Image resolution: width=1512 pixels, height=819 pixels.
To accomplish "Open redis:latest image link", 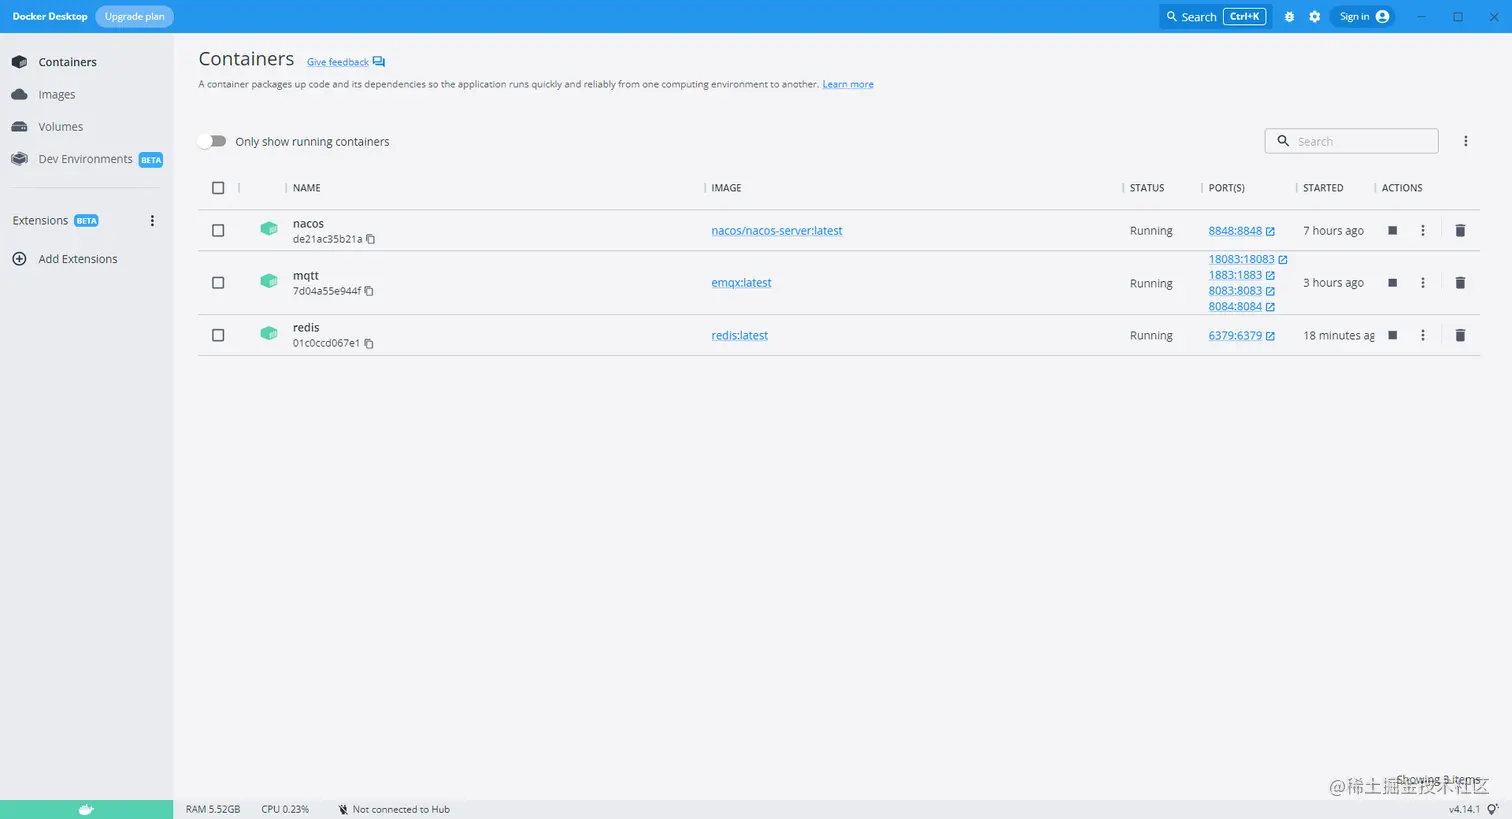I will tap(740, 335).
